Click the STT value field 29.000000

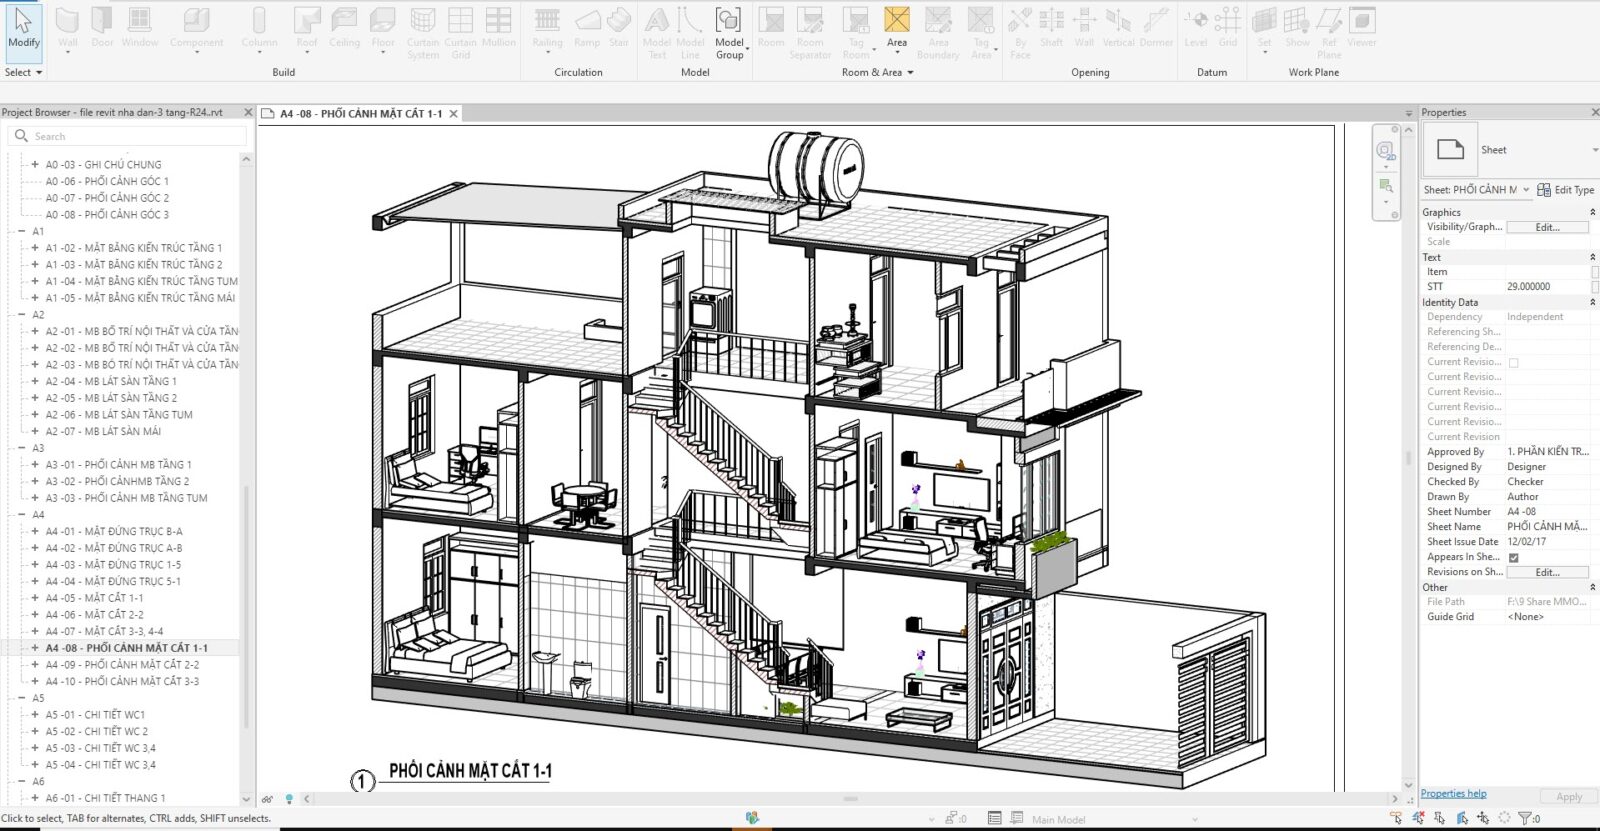click(x=1547, y=286)
